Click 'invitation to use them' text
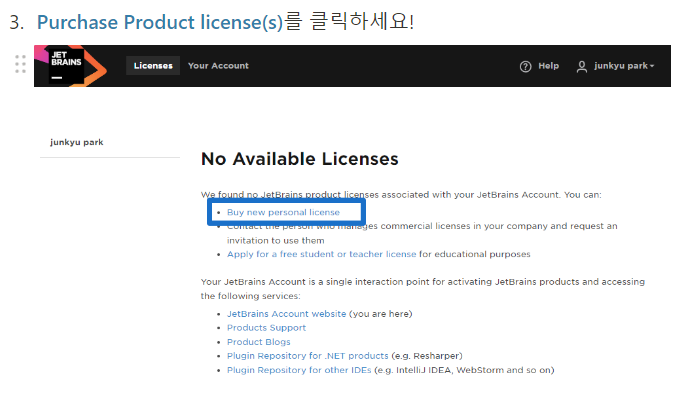This screenshot has width=676, height=400. 275,241
